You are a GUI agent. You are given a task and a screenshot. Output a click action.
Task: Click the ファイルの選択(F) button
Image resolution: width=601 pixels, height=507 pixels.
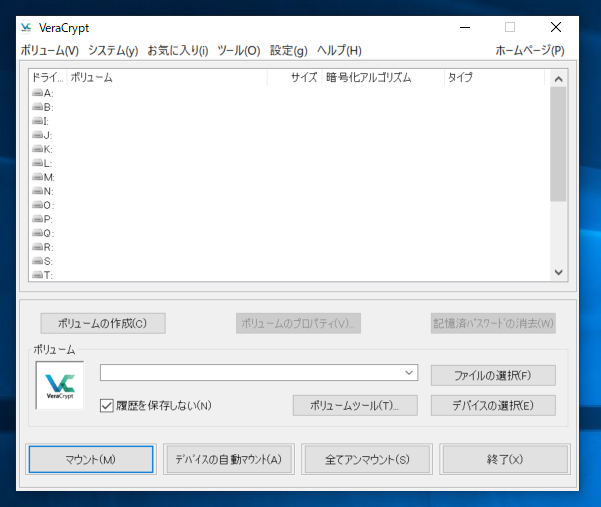tap(492, 375)
